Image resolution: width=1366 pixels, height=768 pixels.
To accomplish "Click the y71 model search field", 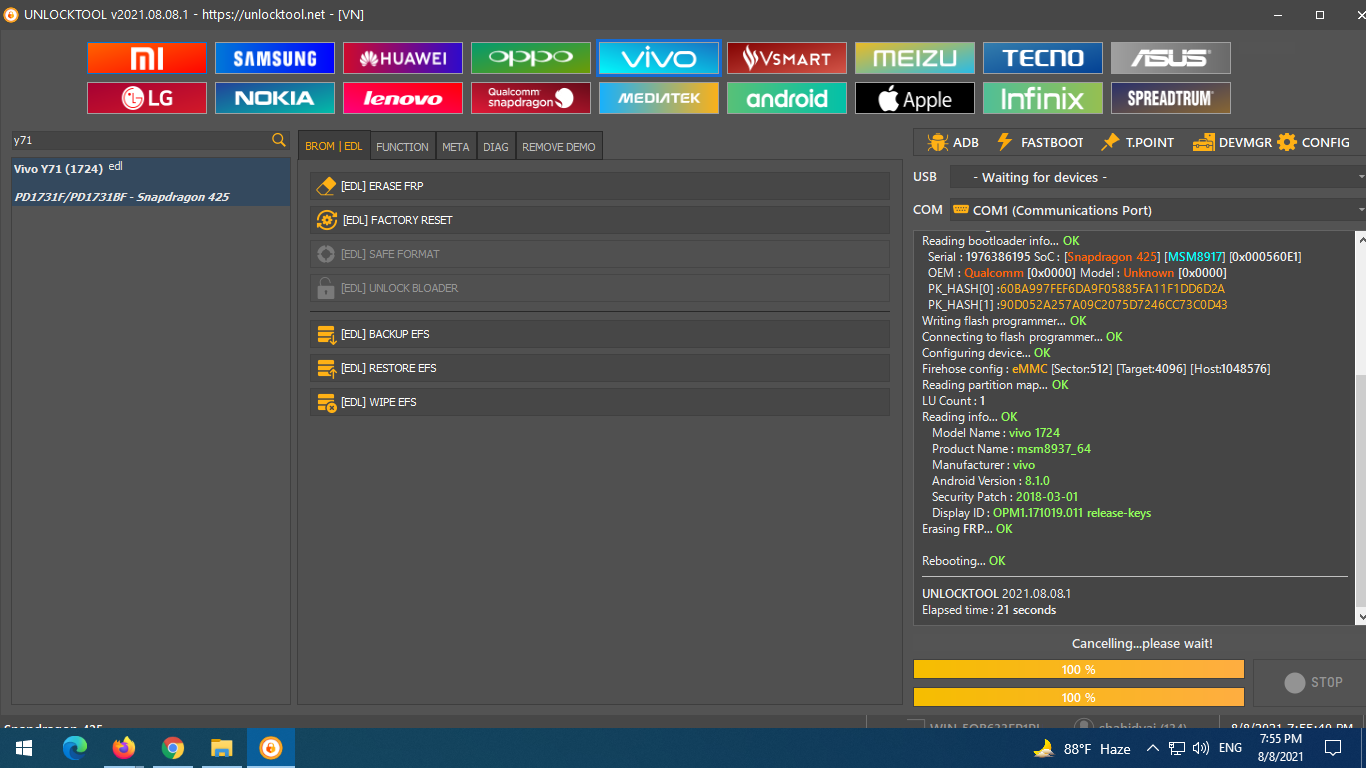I will (141, 140).
